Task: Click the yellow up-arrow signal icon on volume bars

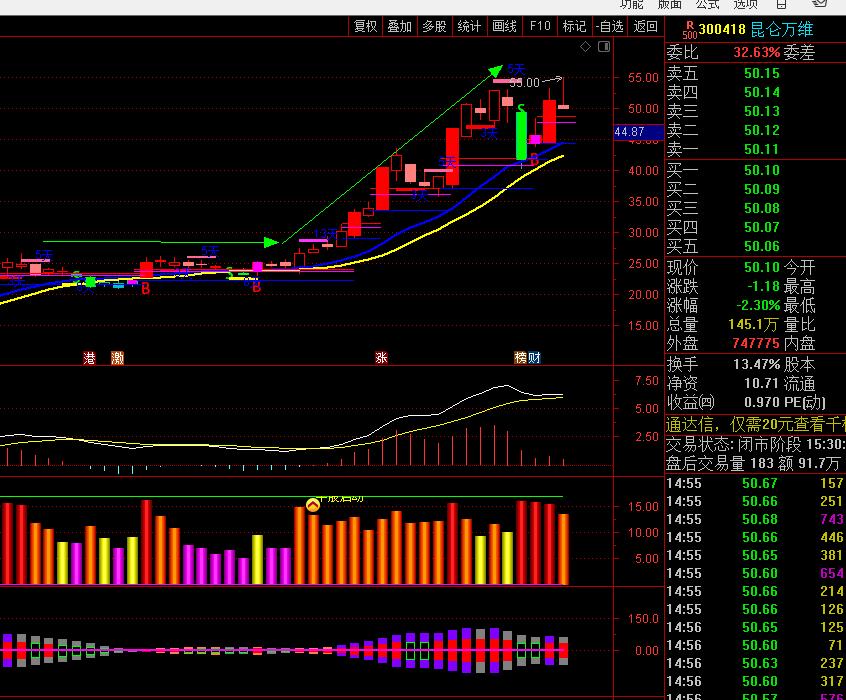Action: point(313,505)
